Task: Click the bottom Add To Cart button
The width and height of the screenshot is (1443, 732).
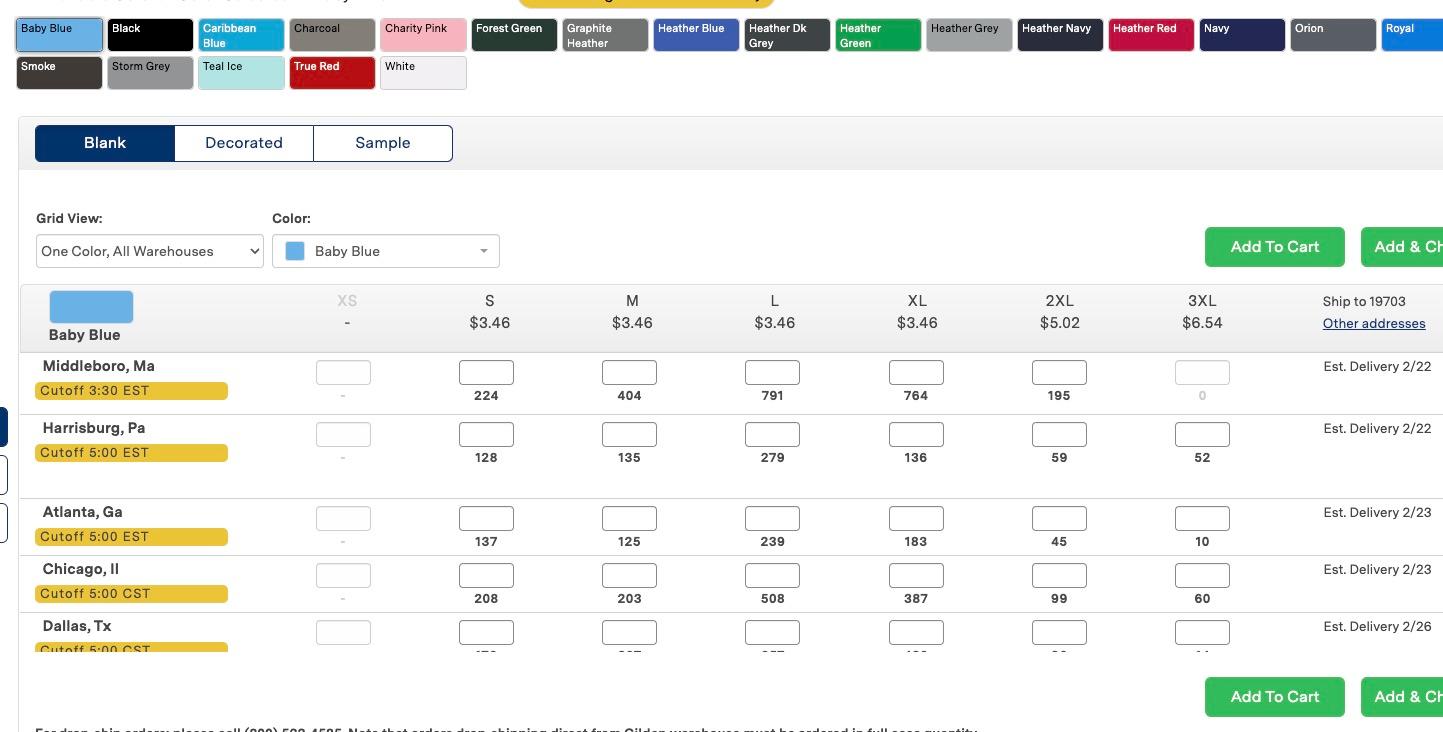Action: pyautogui.click(x=1274, y=697)
